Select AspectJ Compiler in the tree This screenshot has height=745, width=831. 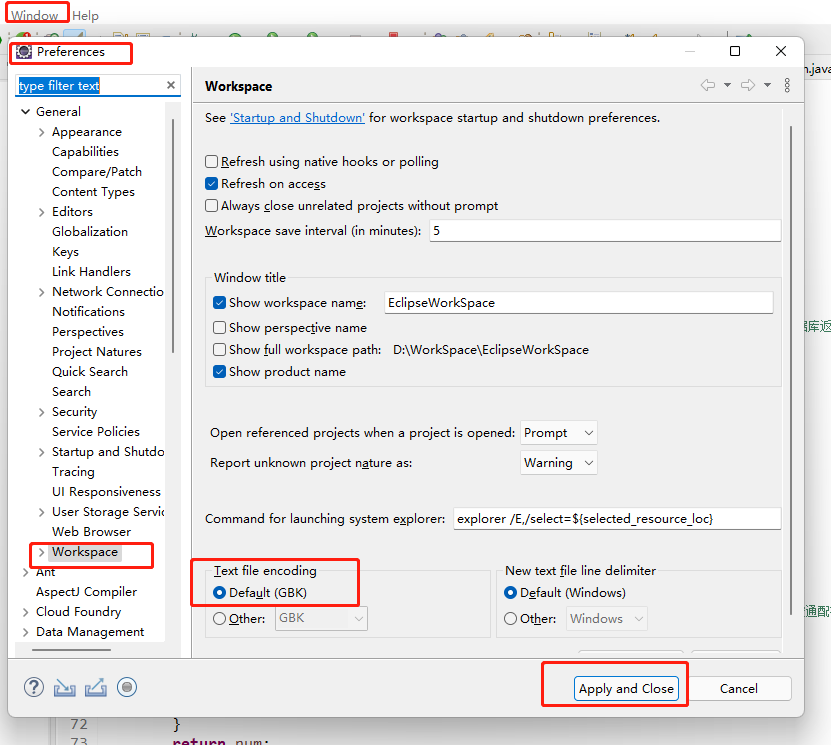click(x=86, y=592)
